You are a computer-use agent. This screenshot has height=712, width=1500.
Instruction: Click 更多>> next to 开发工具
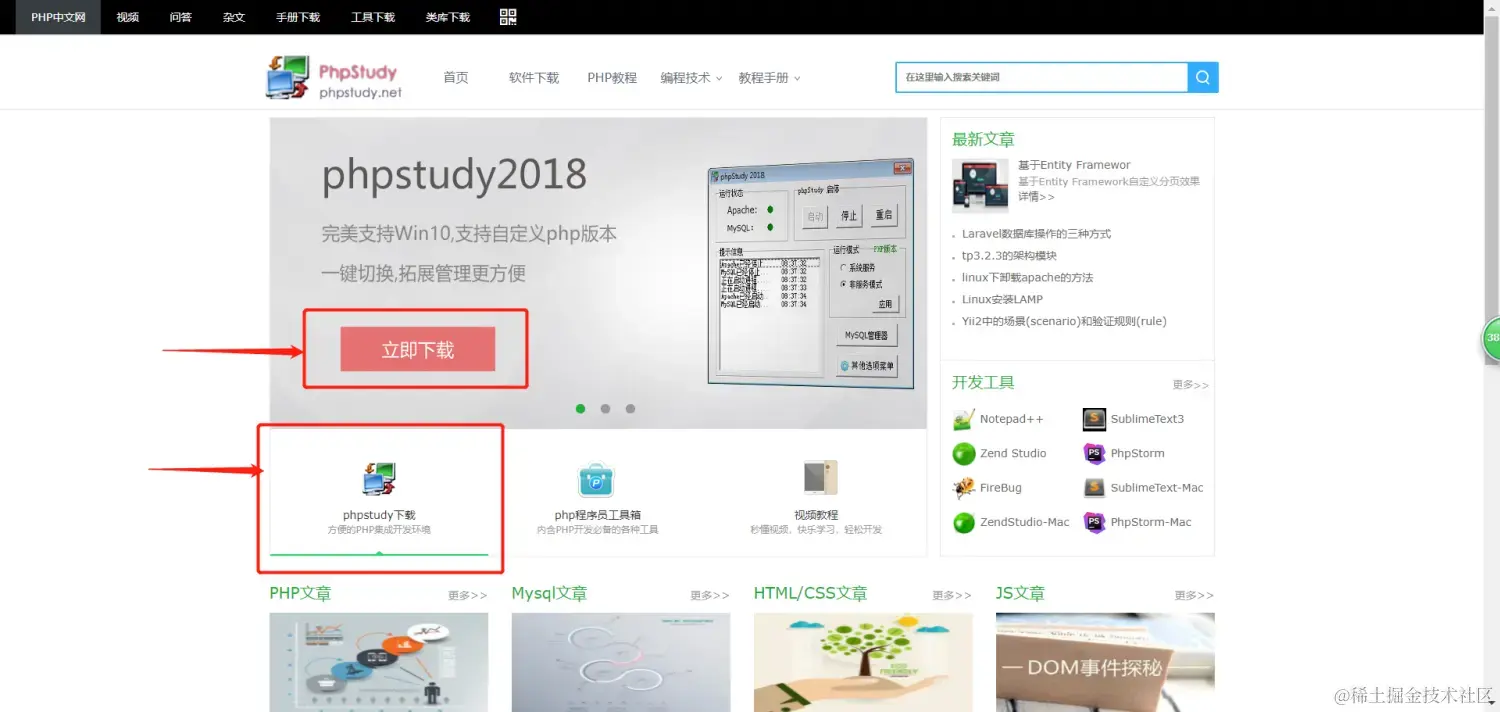1190,385
